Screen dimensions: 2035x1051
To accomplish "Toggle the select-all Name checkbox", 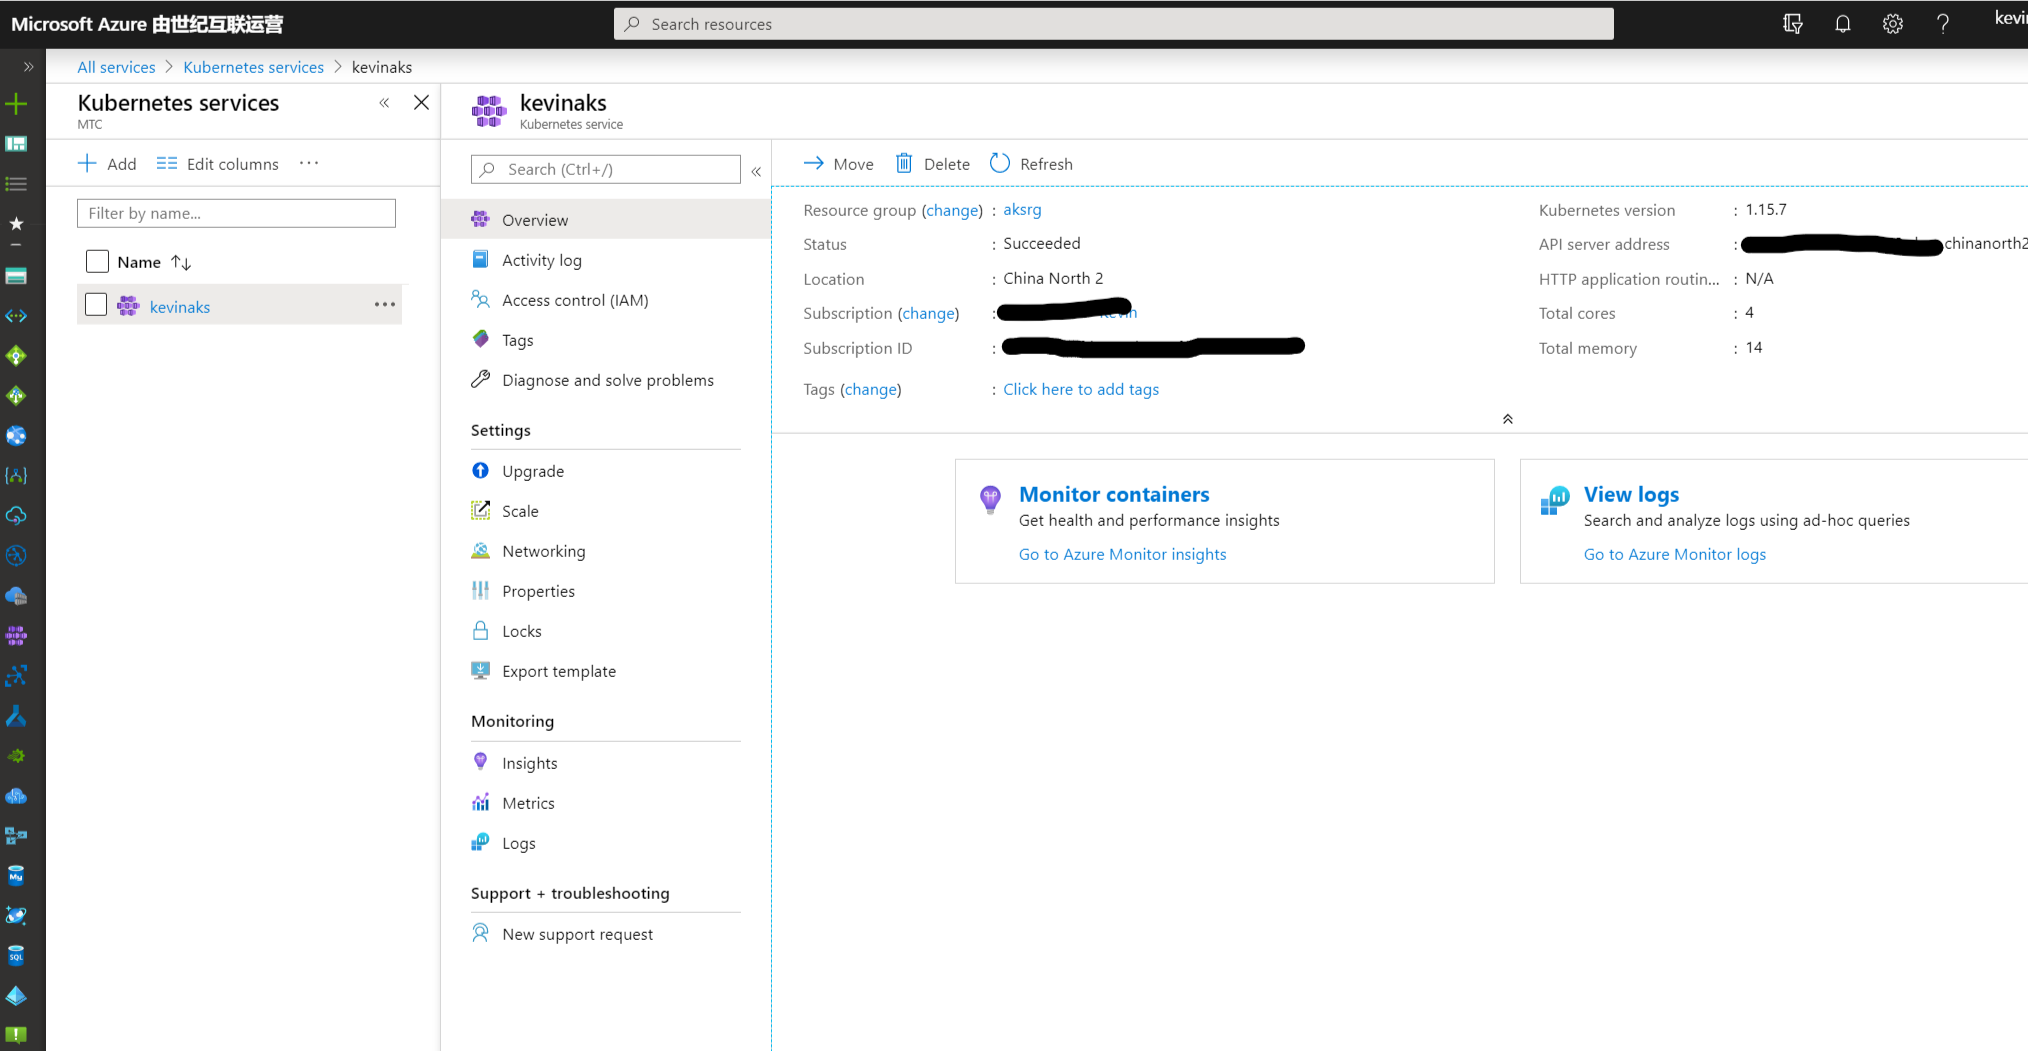I will pyautogui.click(x=97, y=262).
